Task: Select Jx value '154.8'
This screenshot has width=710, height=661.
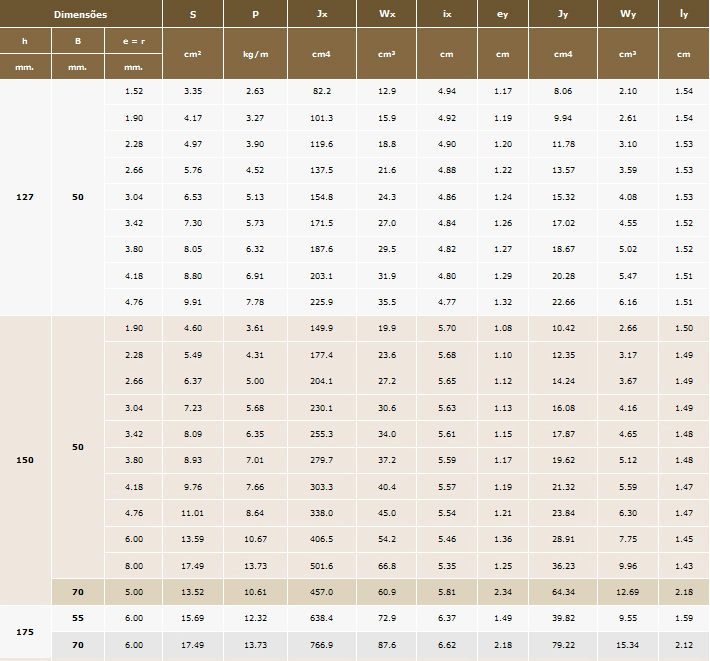Action: [x=322, y=197]
